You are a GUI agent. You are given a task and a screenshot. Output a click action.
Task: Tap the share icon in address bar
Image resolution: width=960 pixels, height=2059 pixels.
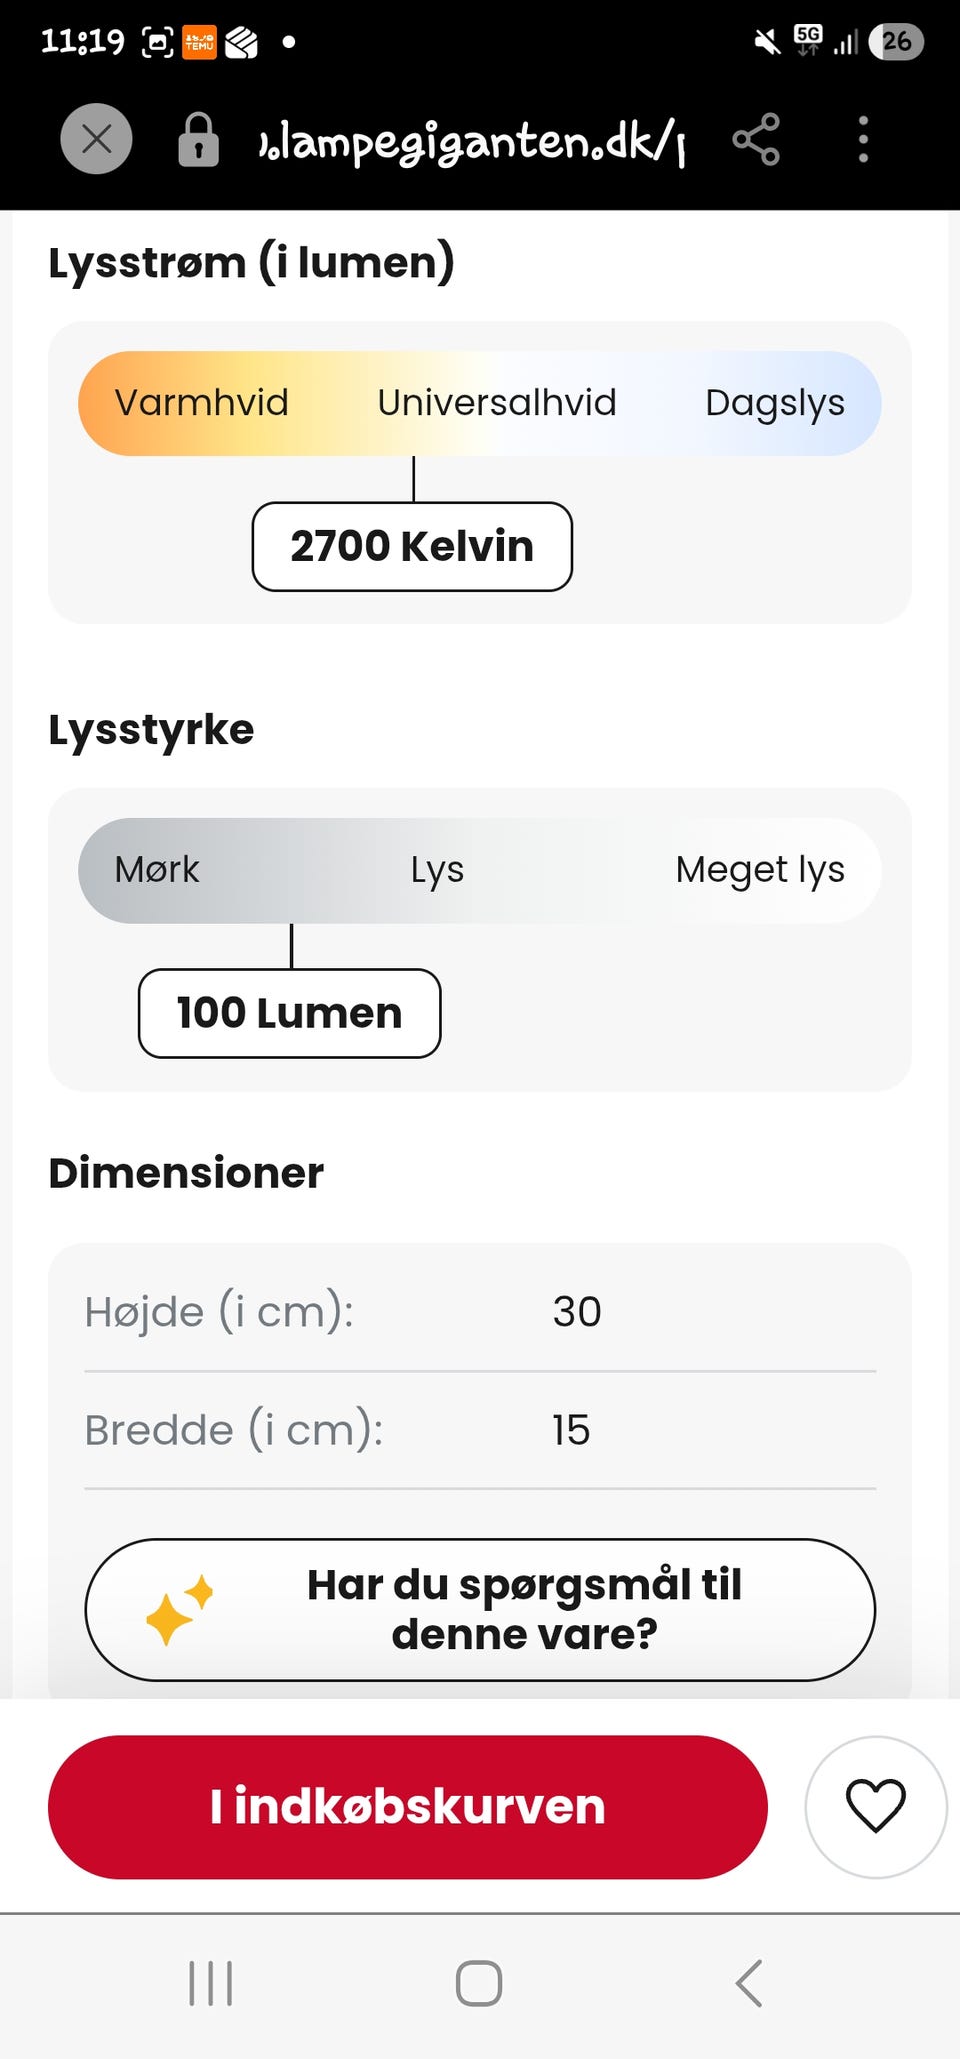[756, 139]
